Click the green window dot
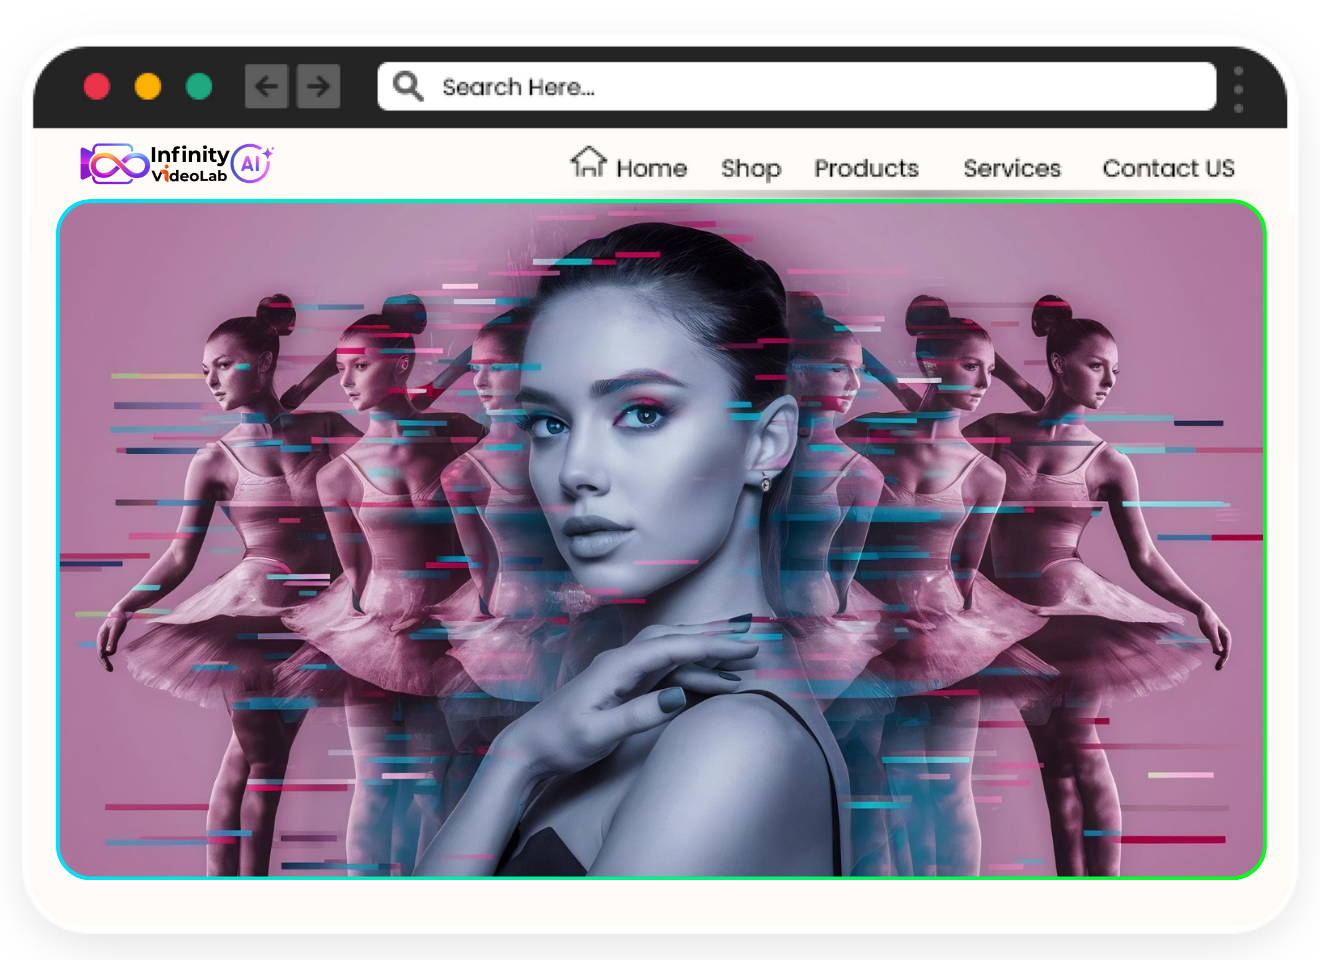This screenshot has height=960, width=1320. tap(199, 87)
